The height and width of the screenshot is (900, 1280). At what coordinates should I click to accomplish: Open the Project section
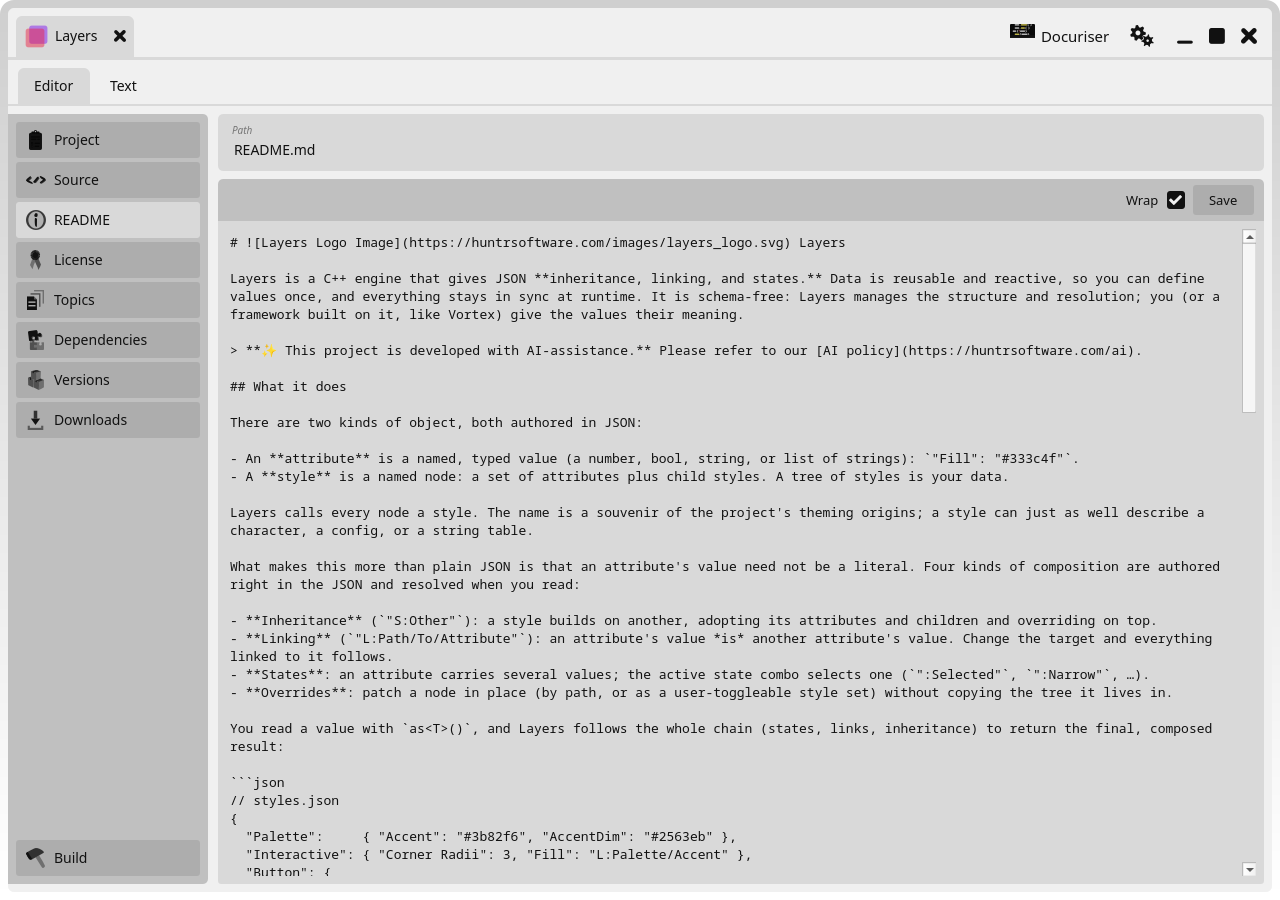click(108, 140)
